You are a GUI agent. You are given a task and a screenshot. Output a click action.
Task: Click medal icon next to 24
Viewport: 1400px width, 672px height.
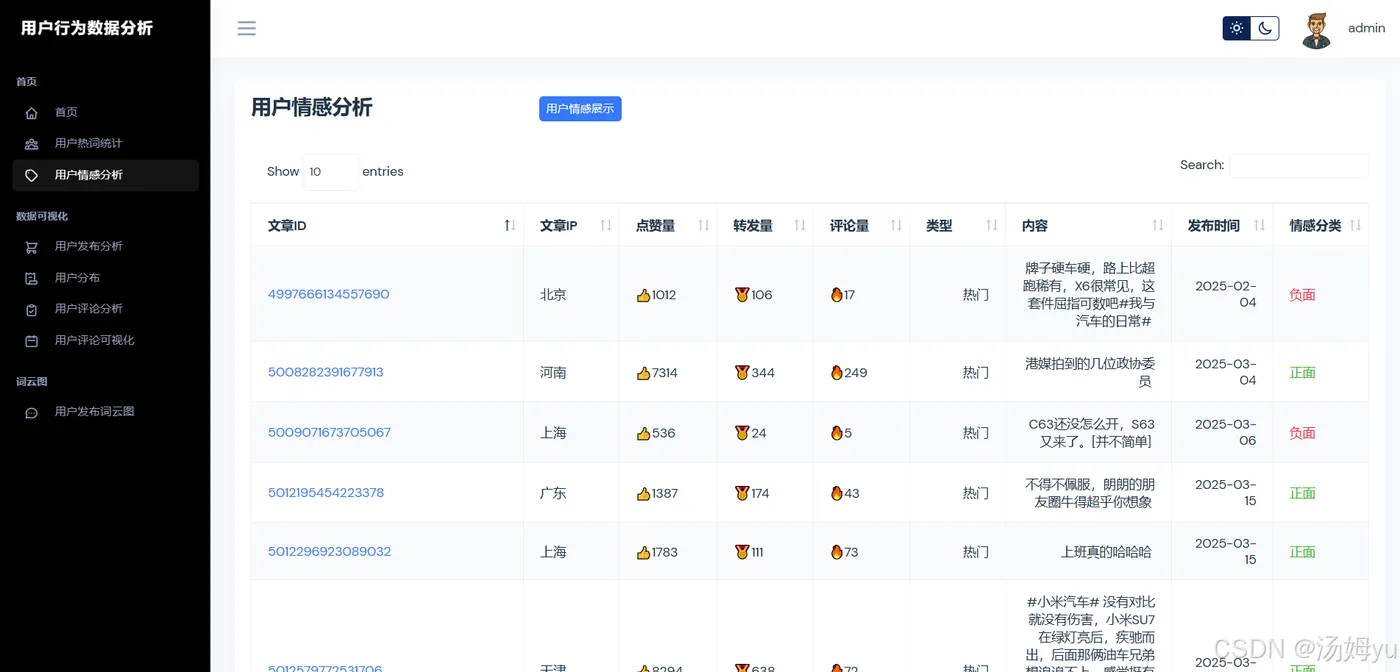[x=741, y=433]
